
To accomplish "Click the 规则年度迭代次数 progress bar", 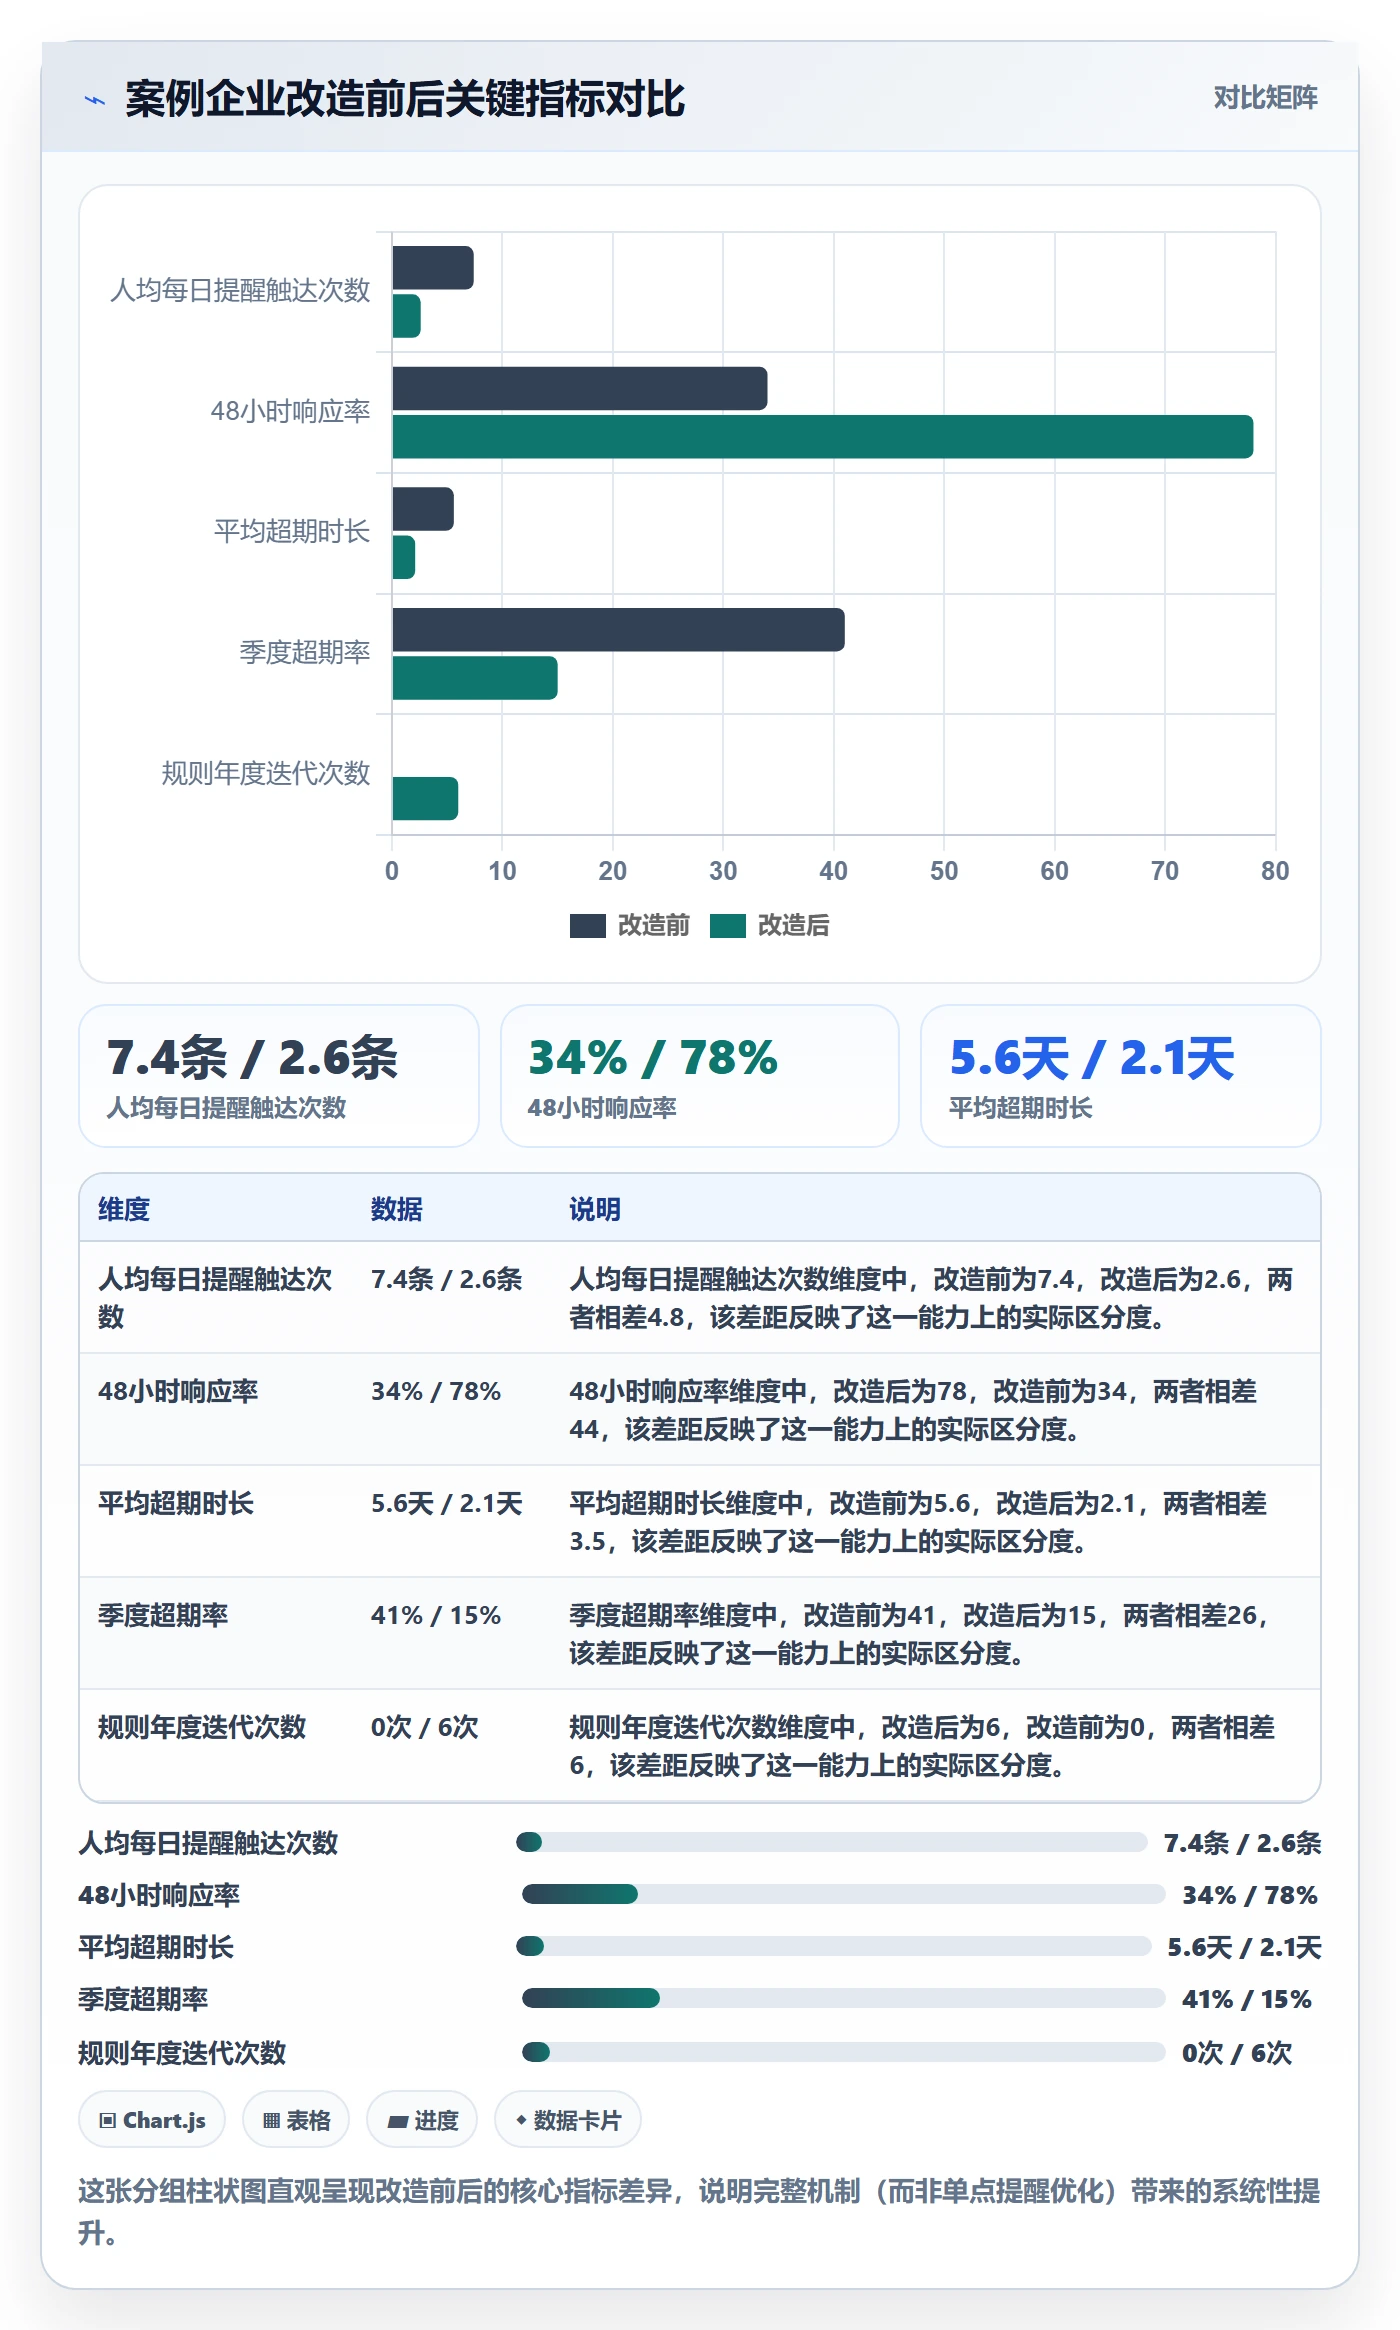I will 843,2052.
